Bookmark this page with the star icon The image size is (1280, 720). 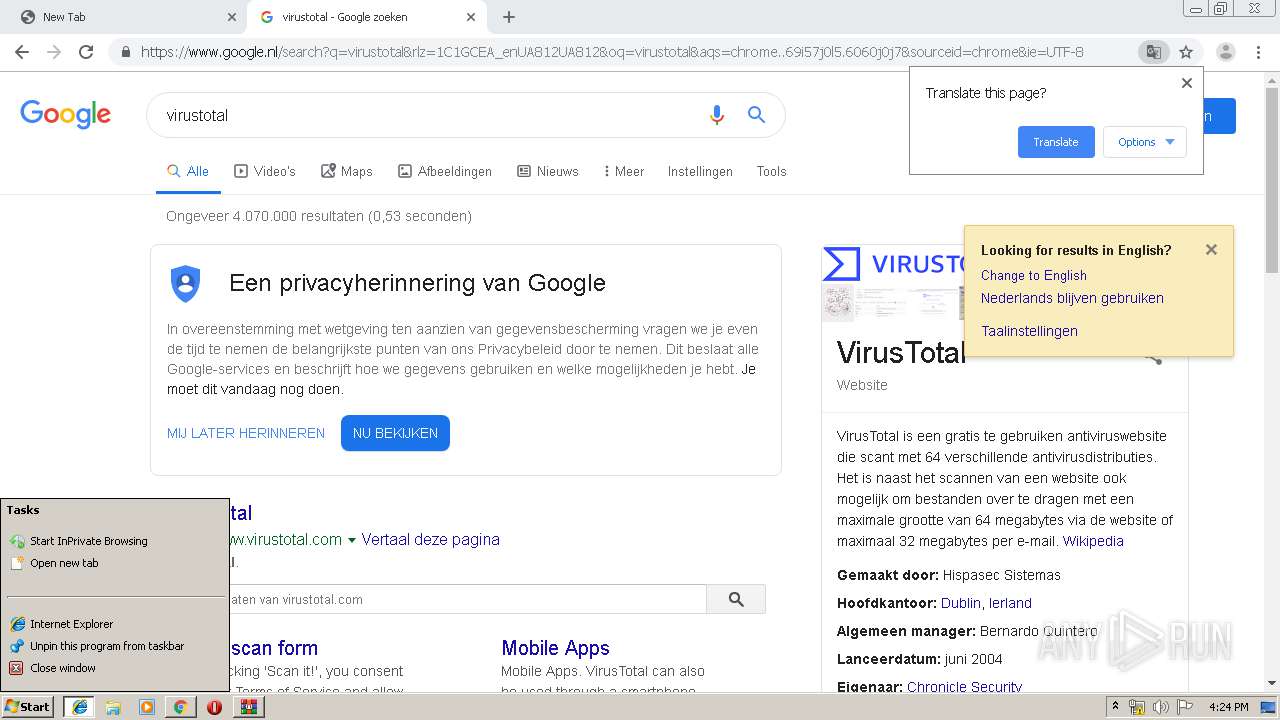(x=1186, y=52)
